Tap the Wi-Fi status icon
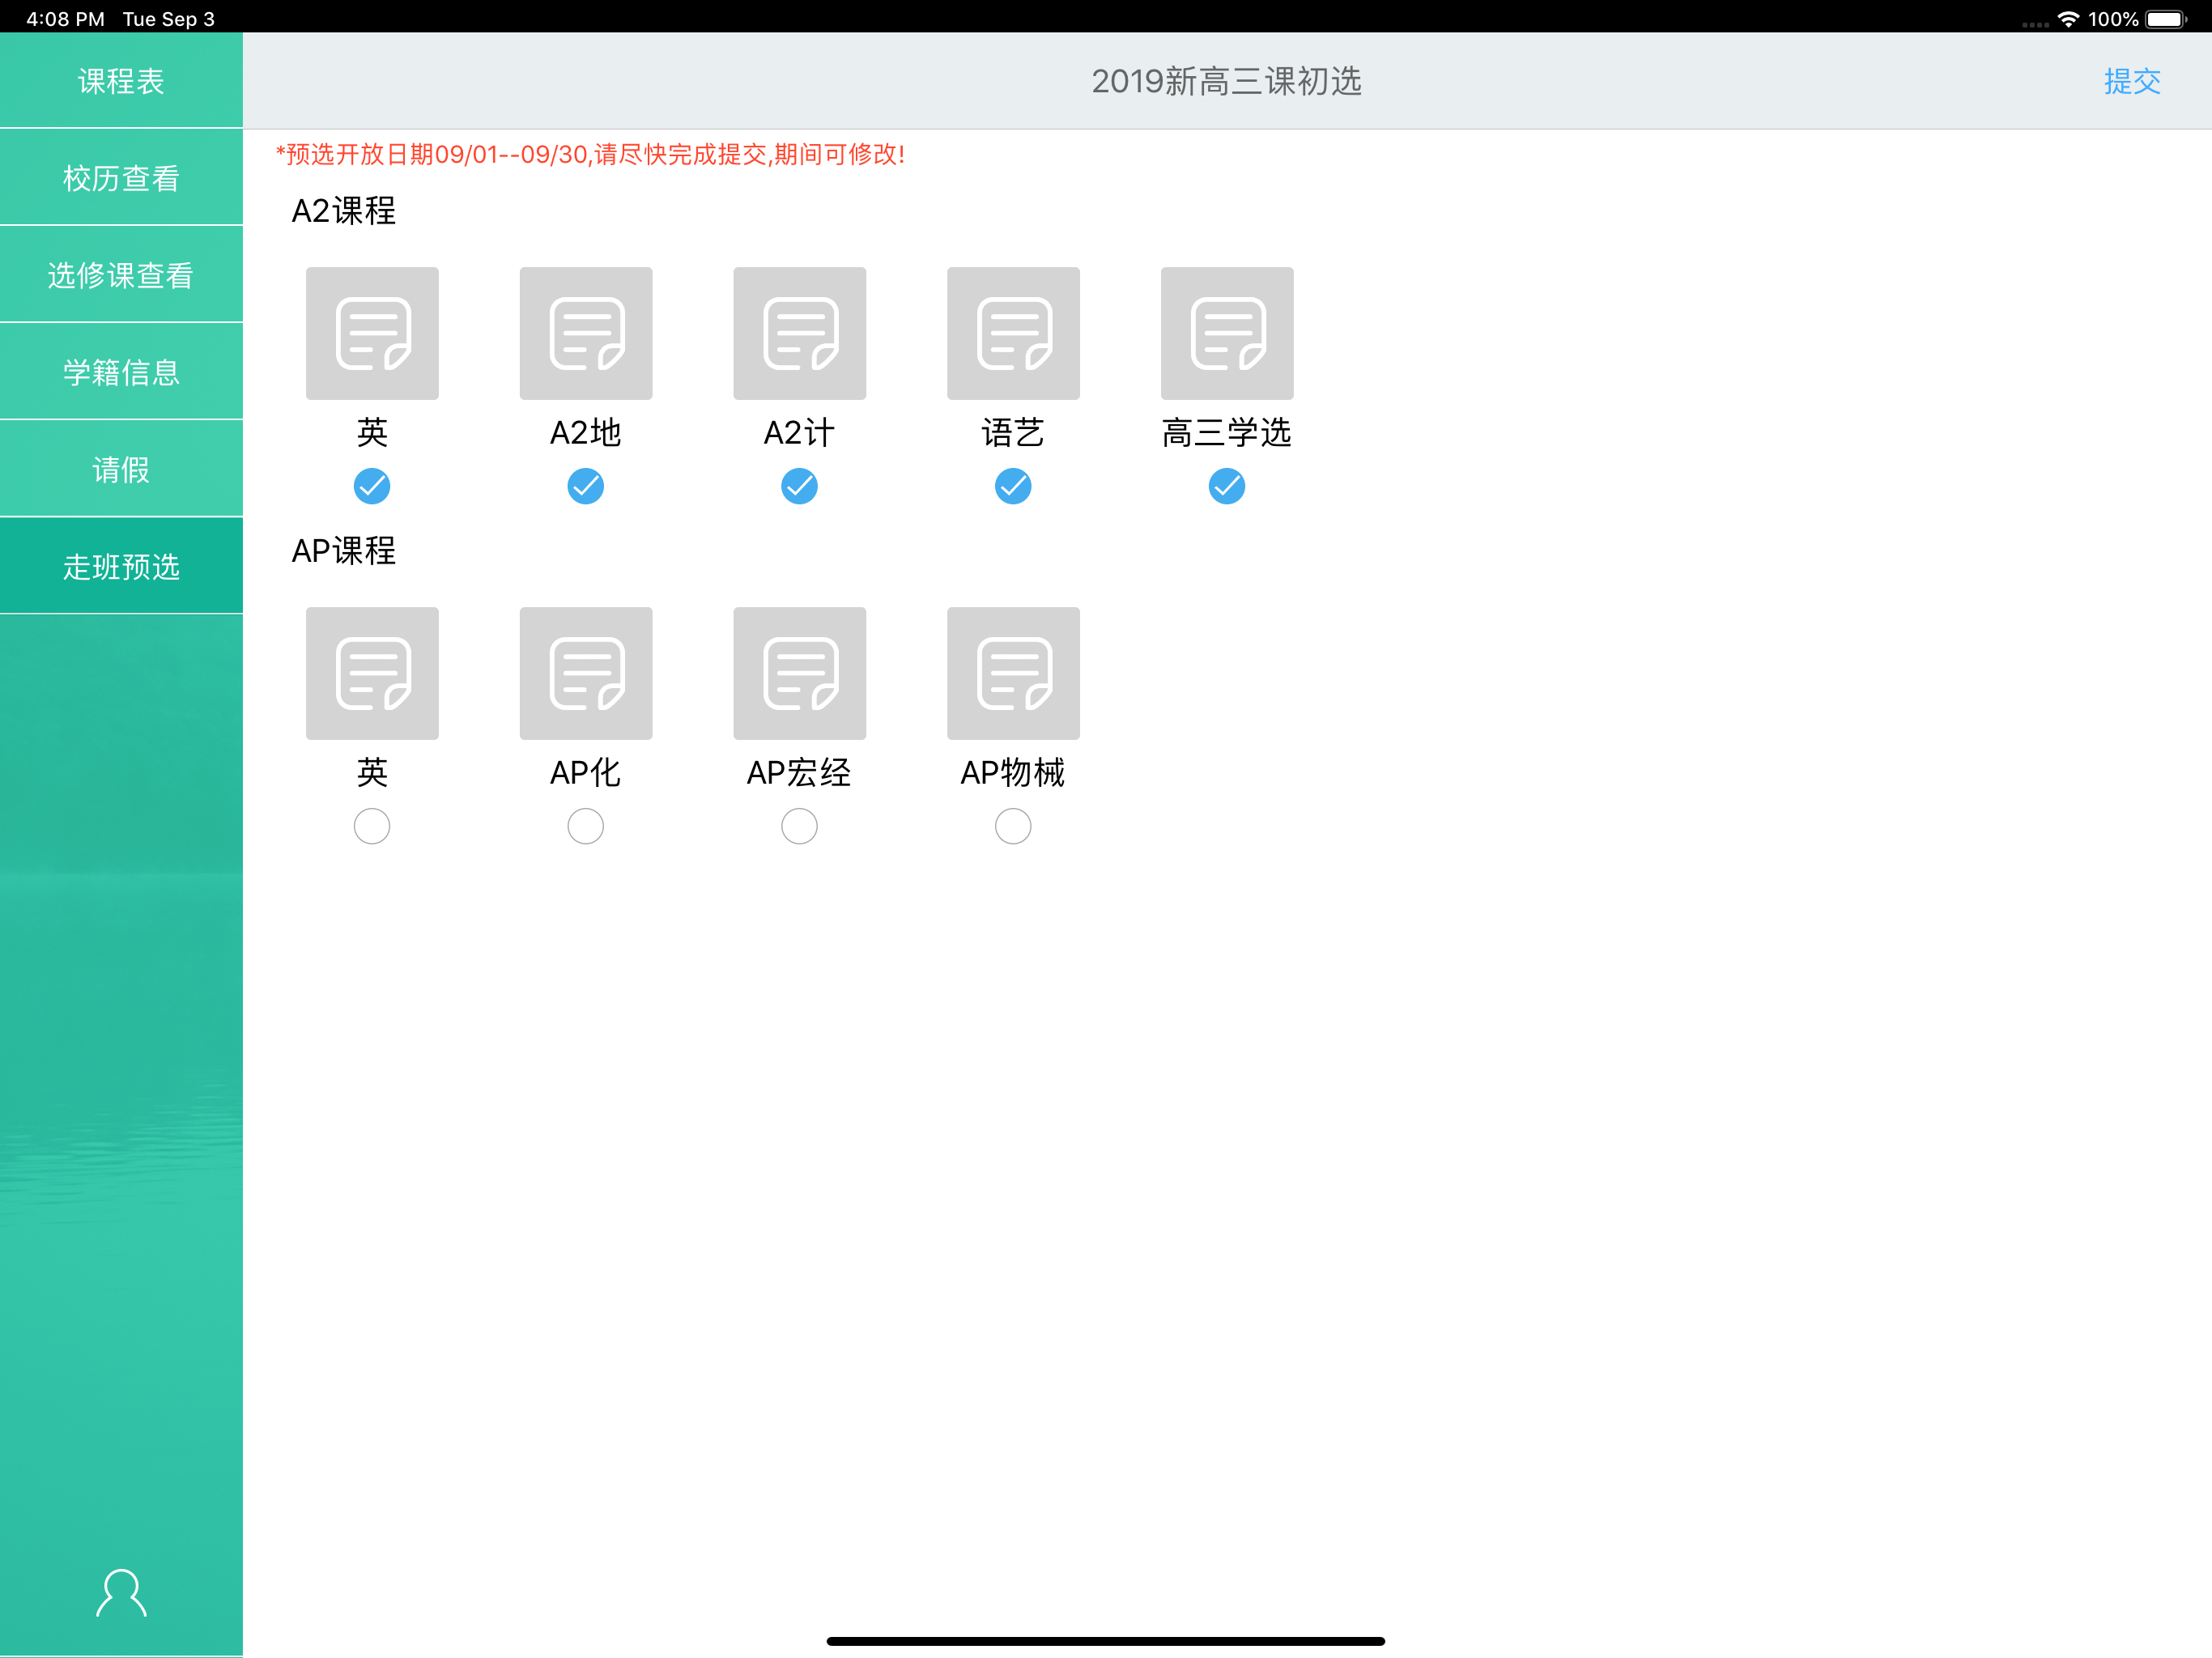The image size is (2212, 1658). tap(2068, 19)
